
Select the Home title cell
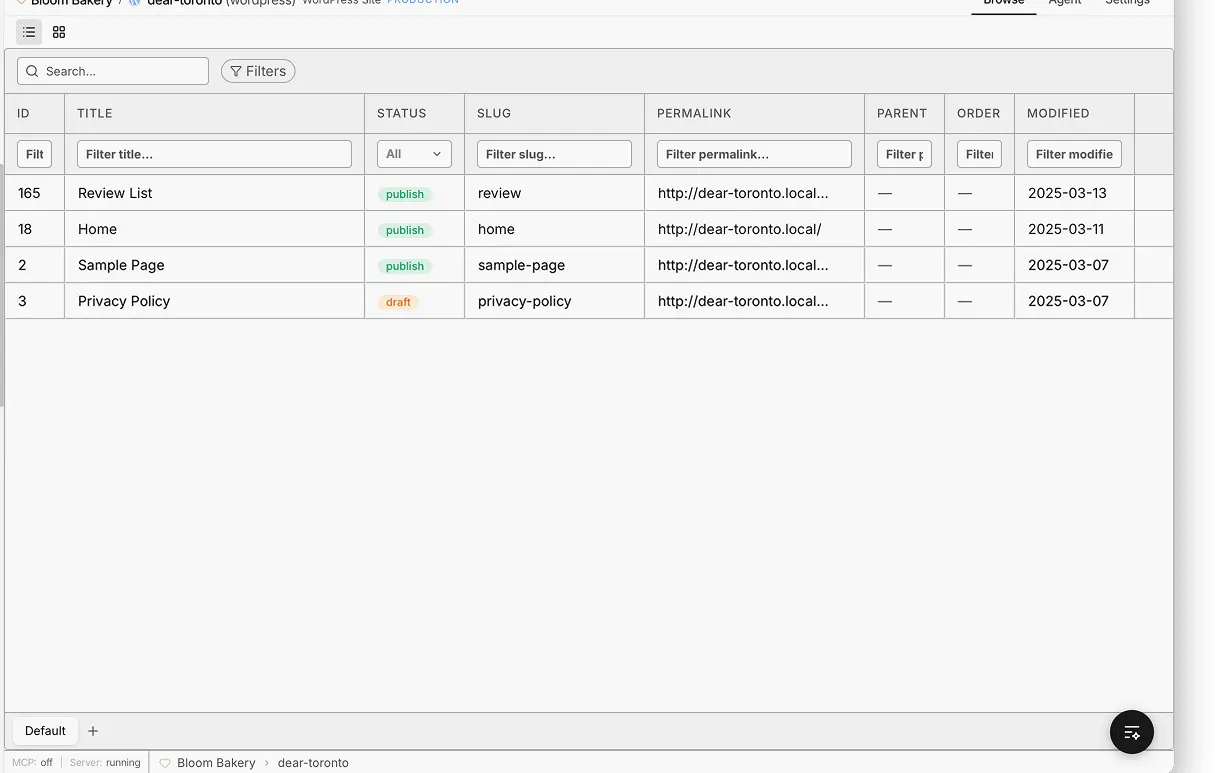tap(214, 229)
